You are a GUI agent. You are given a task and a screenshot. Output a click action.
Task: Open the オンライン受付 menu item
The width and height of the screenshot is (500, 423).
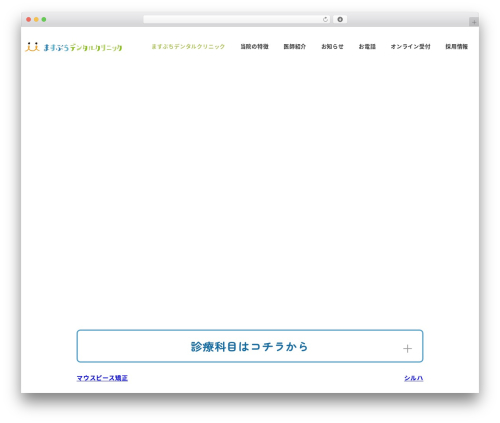coord(411,47)
